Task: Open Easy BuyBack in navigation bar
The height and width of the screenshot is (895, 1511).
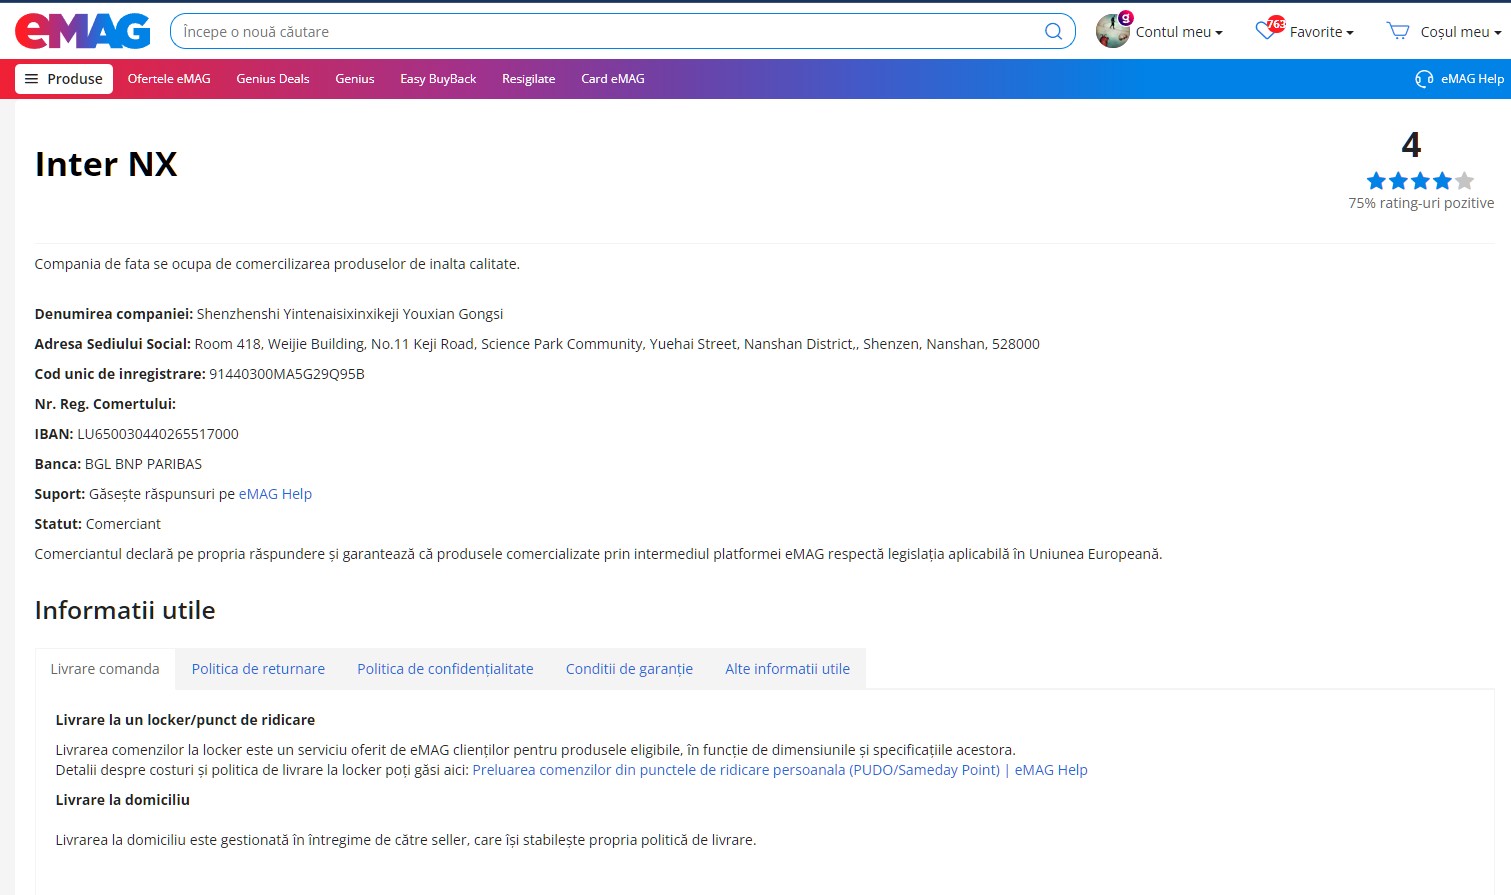Action: point(438,79)
